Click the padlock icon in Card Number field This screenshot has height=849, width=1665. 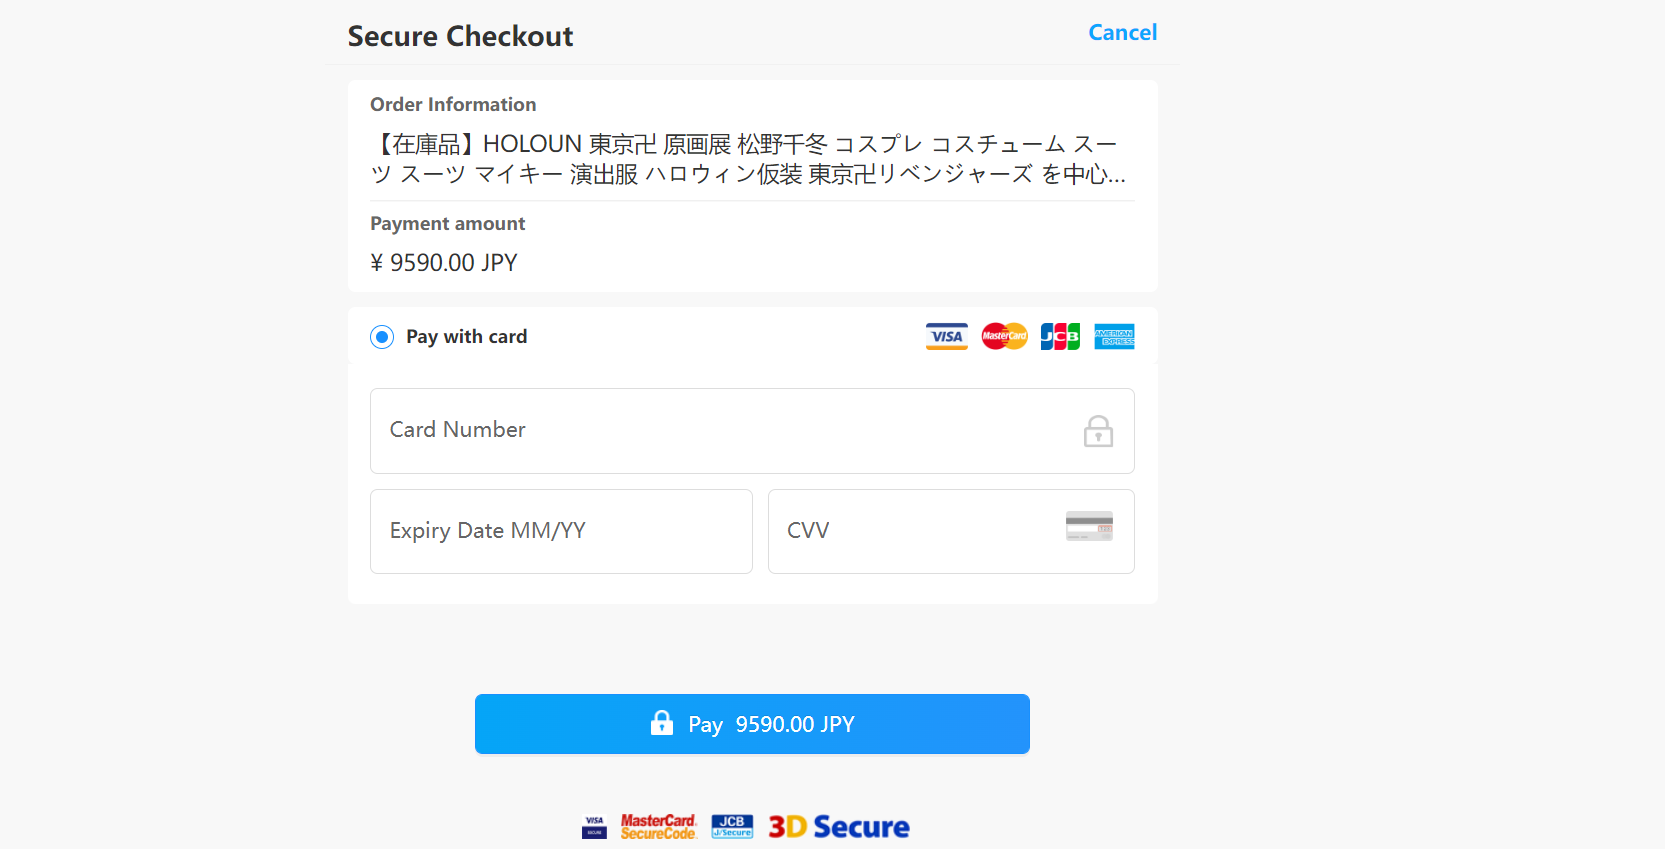(1098, 431)
